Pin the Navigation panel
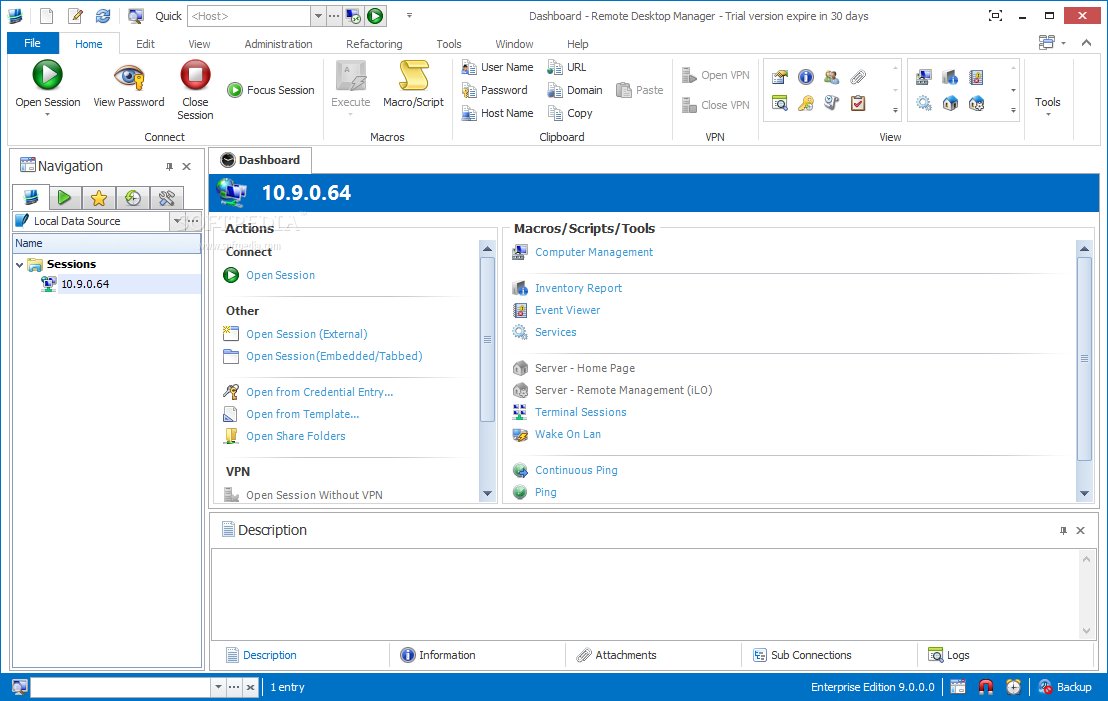 pyautogui.click(x=169, y=167)
